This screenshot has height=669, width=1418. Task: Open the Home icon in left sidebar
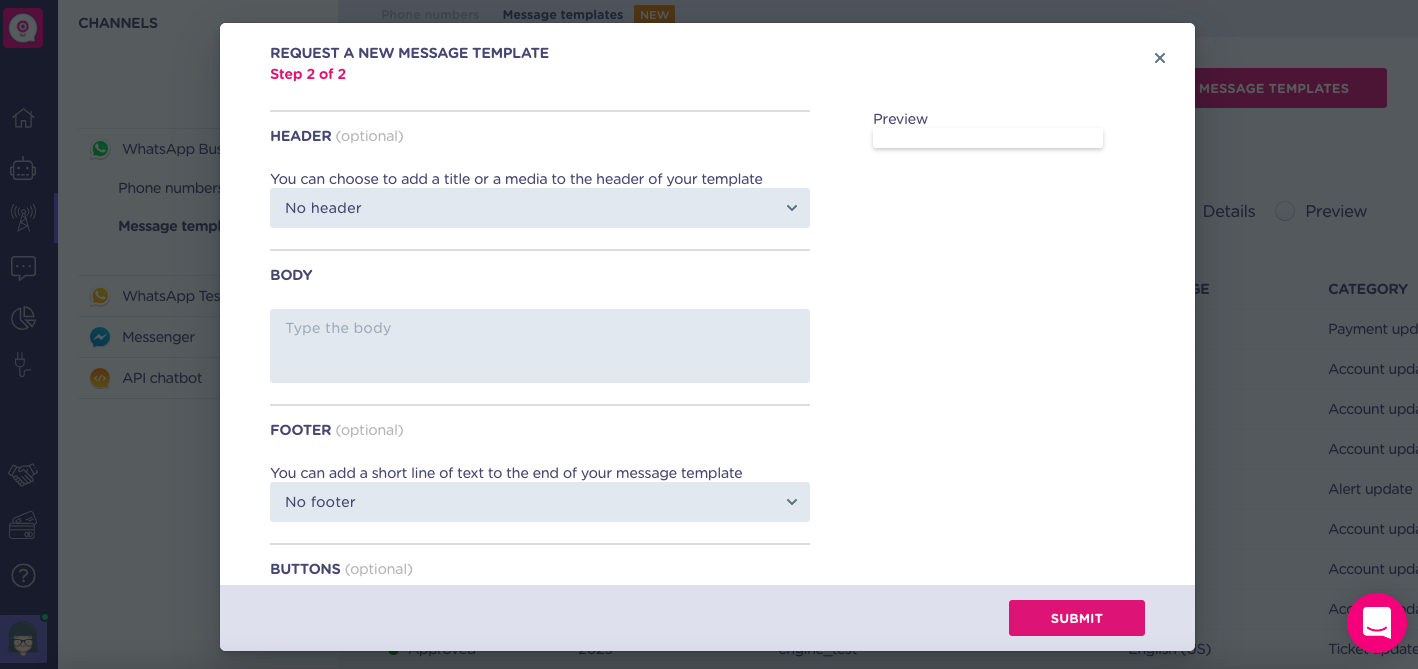tap(23, 118)
